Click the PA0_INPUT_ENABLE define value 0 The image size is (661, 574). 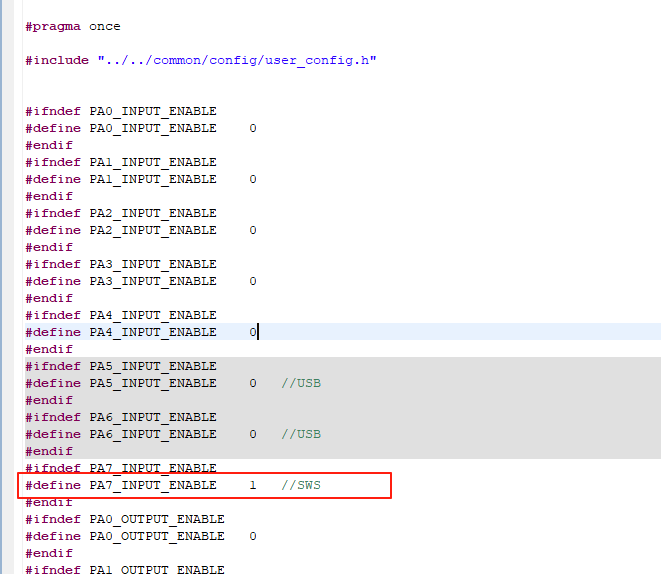253,128
